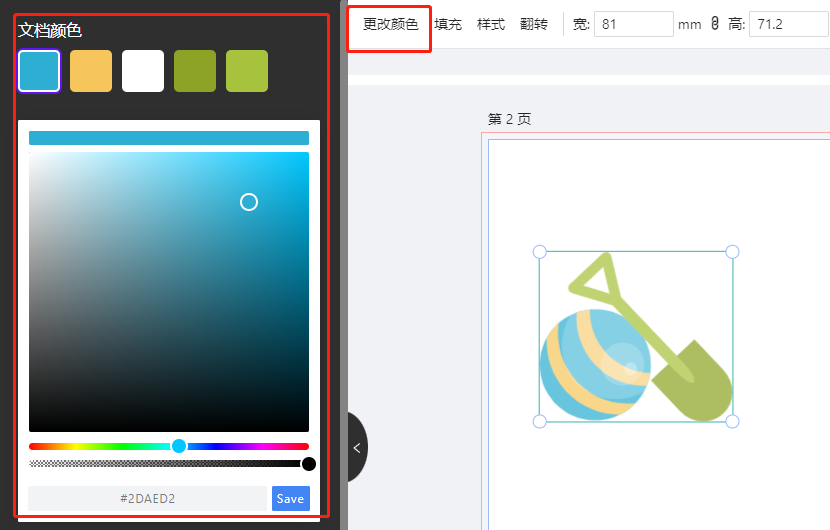Select the olive green document color swatch
The image size is (830, 530).
click(195, 71)
